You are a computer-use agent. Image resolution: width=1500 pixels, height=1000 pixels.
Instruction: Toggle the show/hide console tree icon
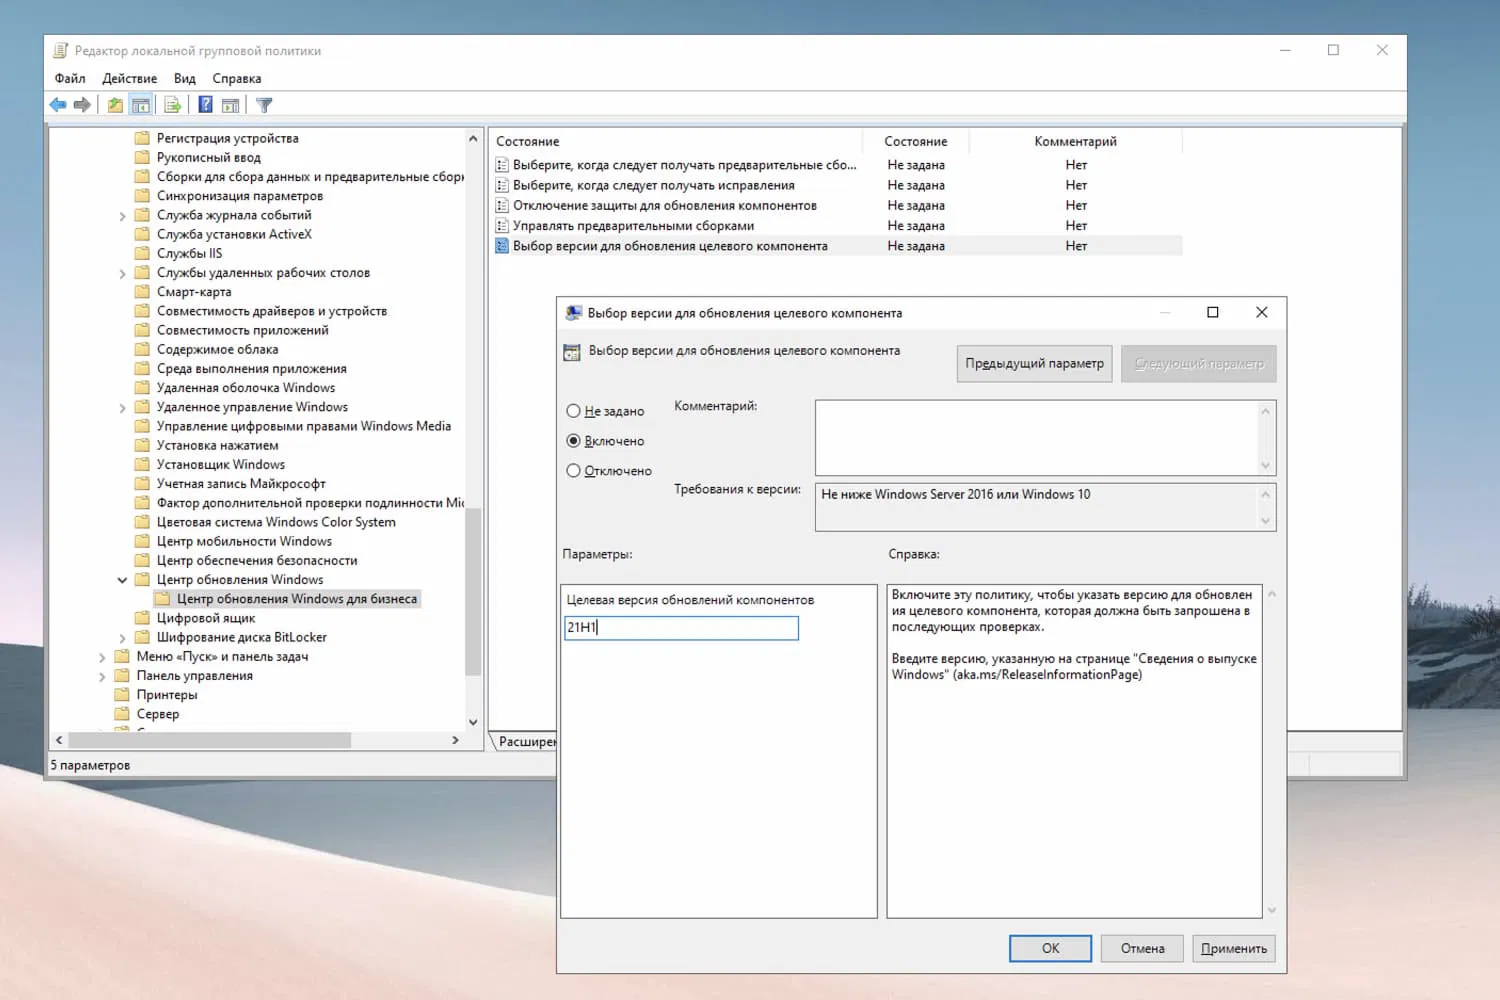pos(141,105)
